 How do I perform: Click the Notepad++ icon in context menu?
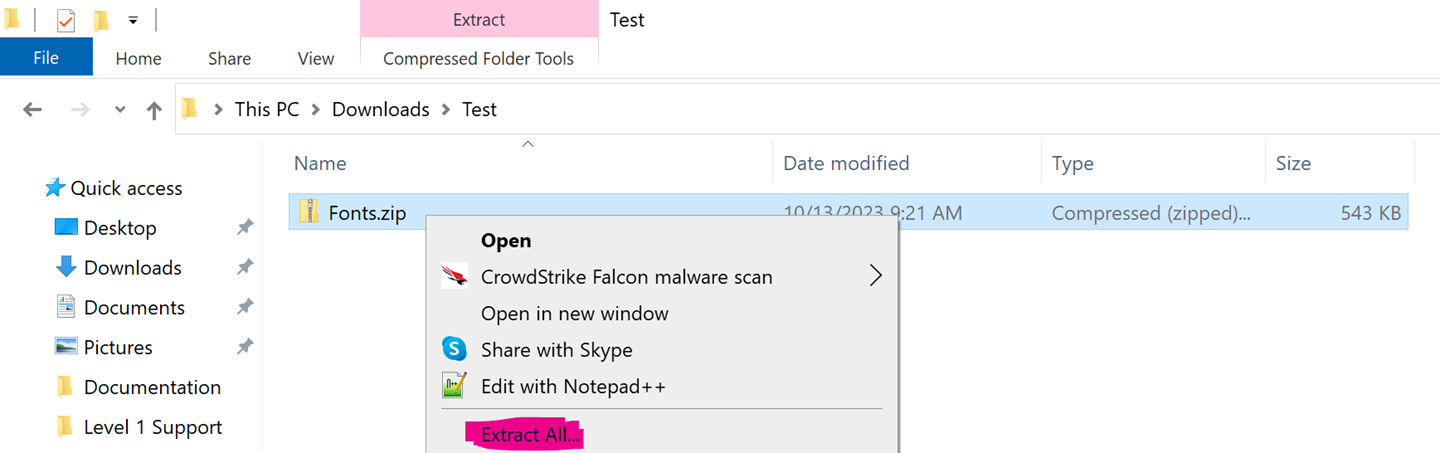[x=455, y=385]
